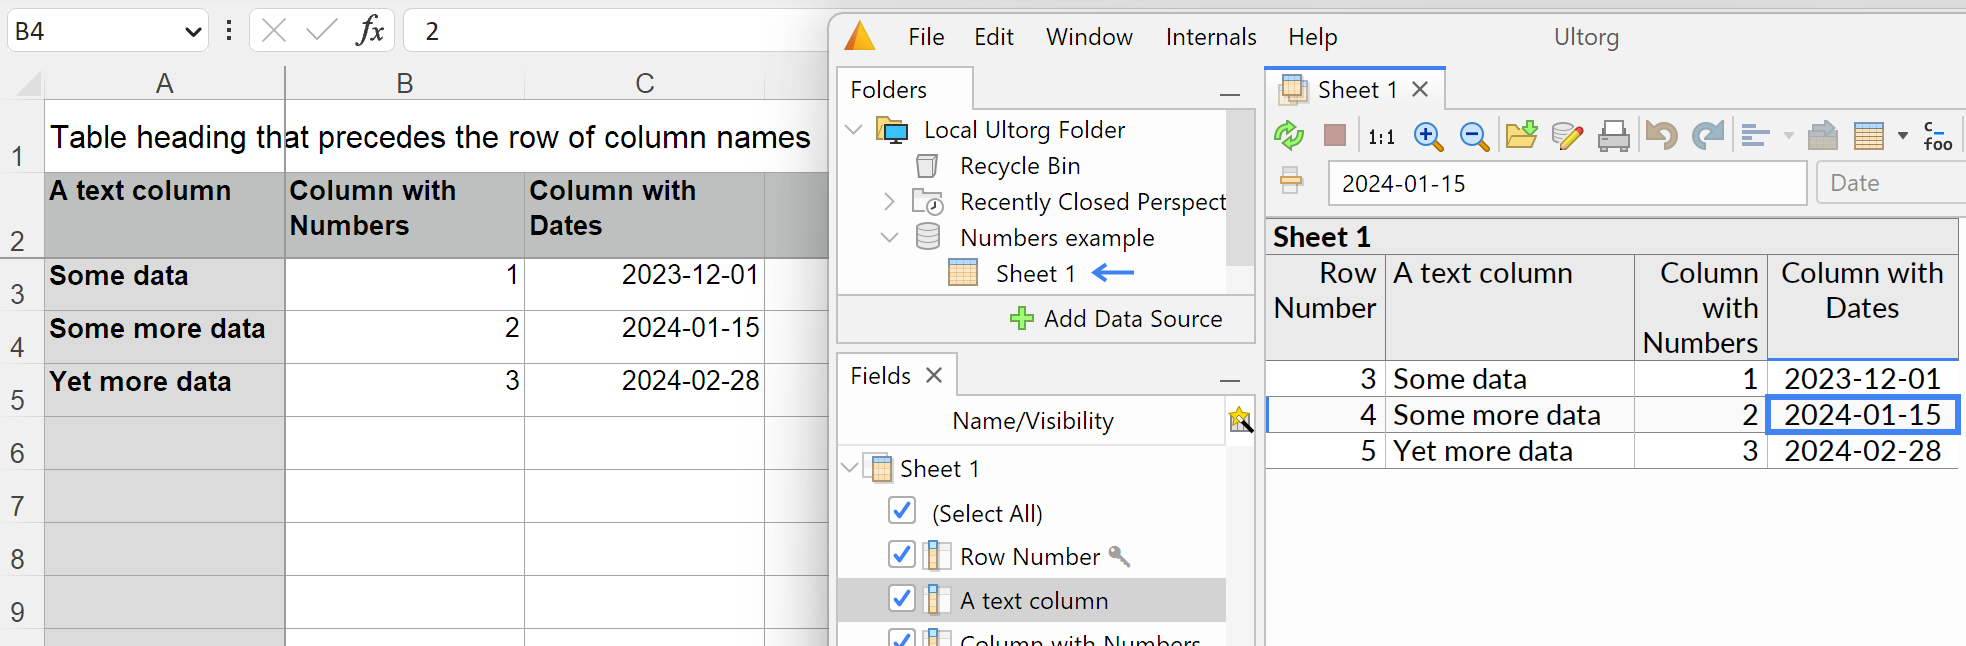Click the 'A text column' header in Ultorg table

(1509, 308)
